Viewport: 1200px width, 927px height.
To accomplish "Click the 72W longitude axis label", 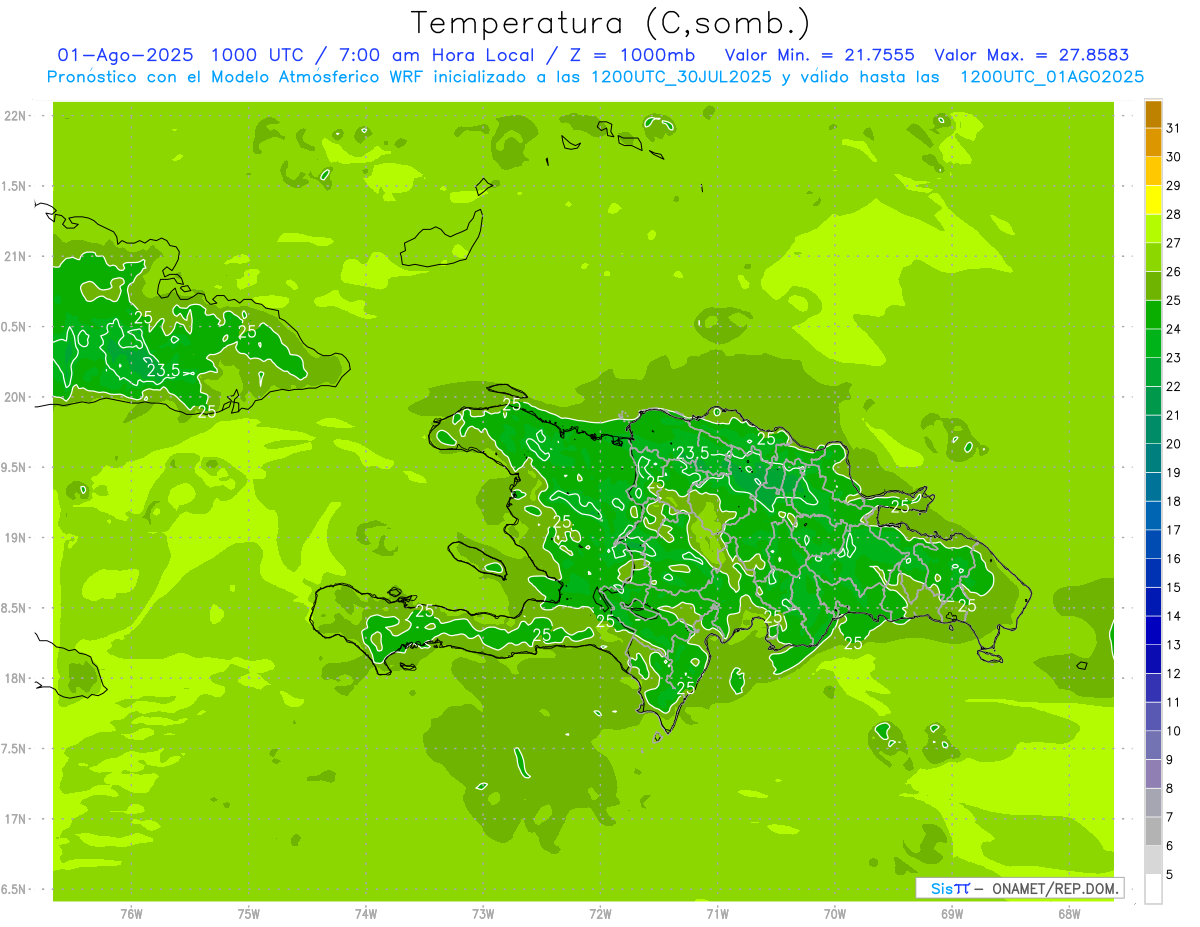I will click(x=600, y=914).
